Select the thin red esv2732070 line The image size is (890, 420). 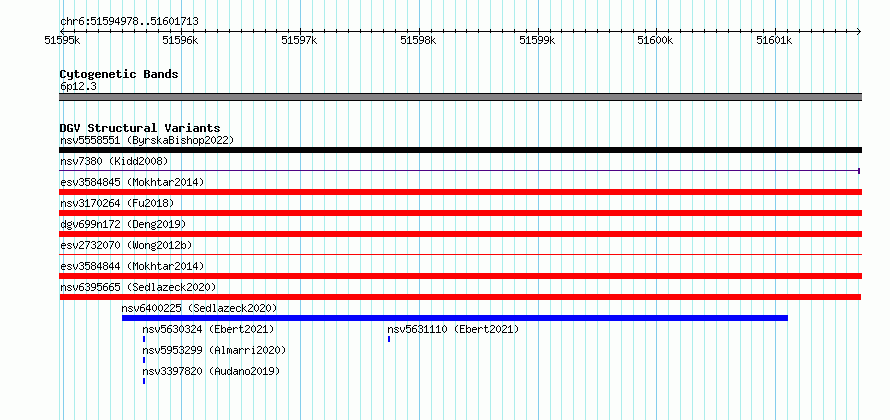[x=460, y=255]
